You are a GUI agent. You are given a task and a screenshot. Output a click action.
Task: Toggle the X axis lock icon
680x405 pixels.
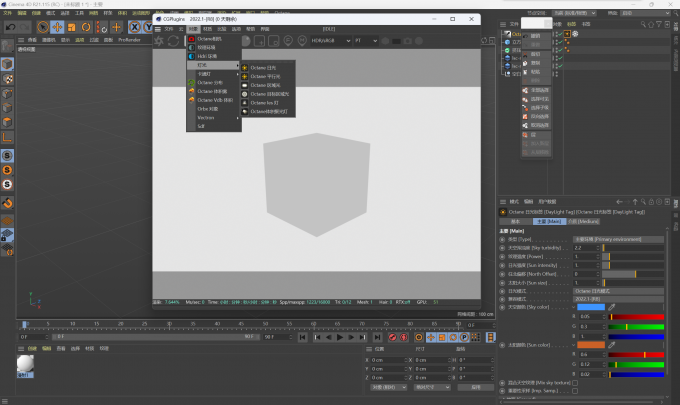135,27
